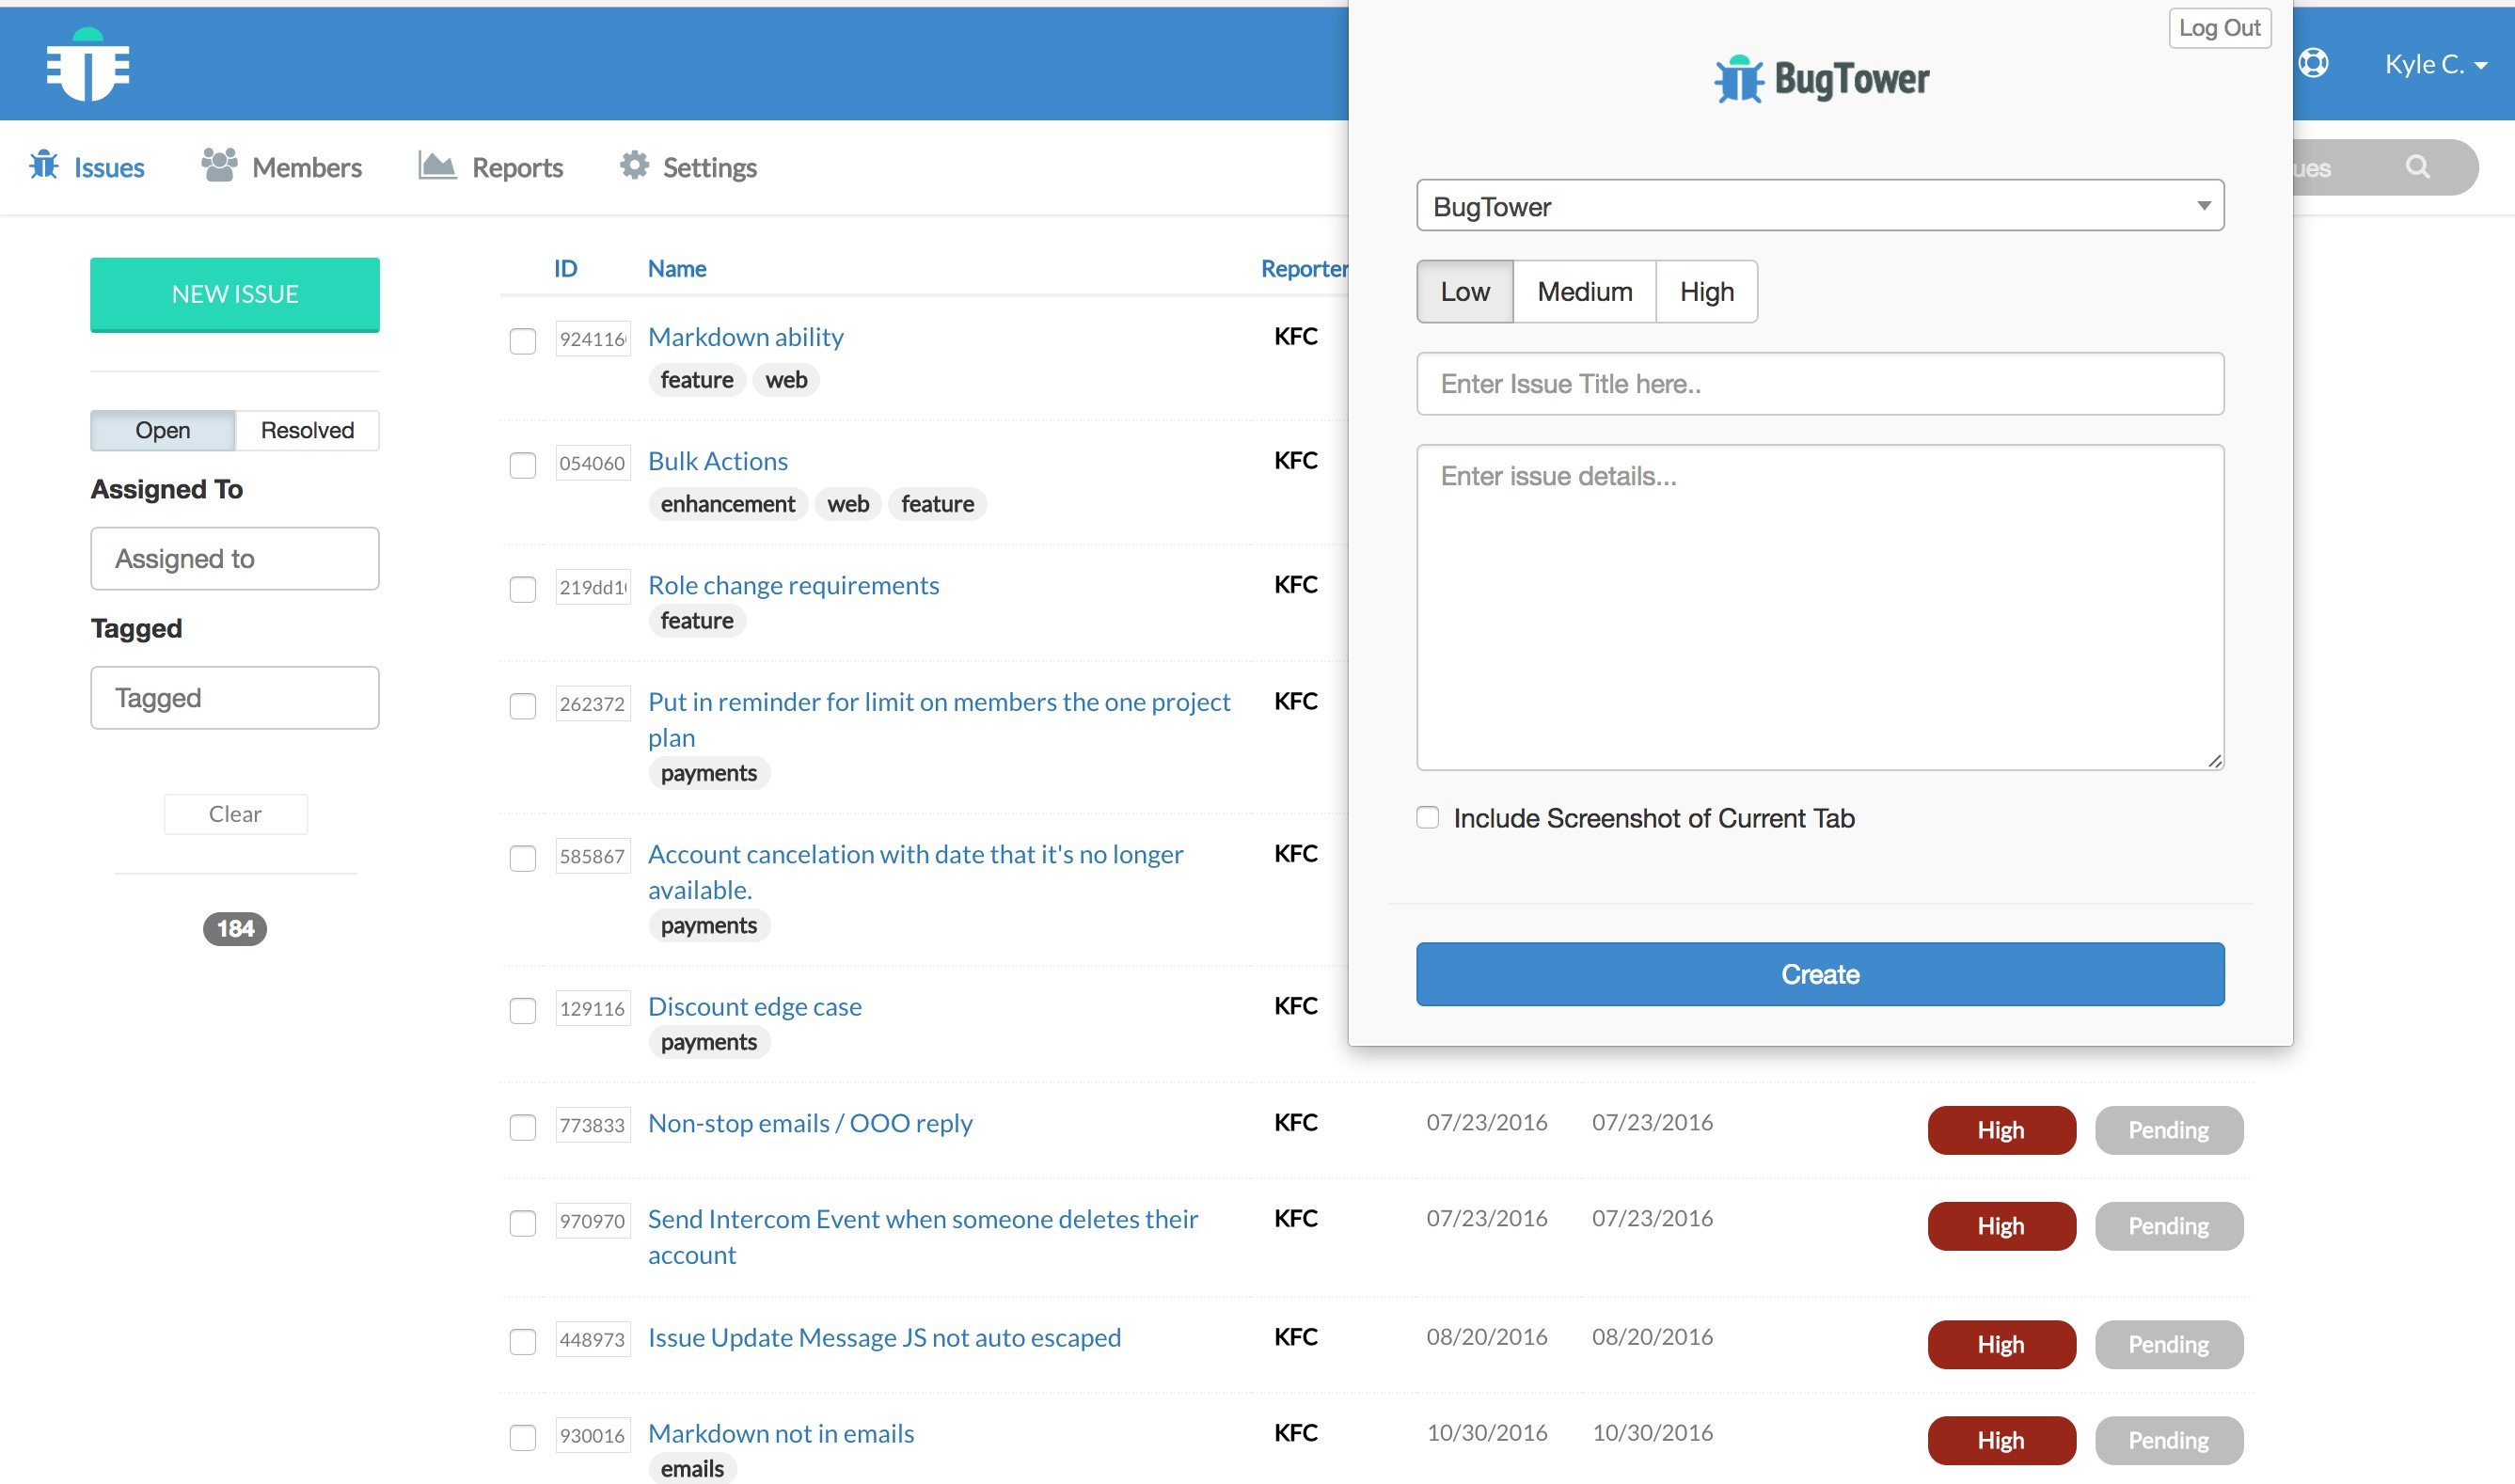Open the Markdown ability issue
Screen dimensions: 2515x1484
pos(745,337)
